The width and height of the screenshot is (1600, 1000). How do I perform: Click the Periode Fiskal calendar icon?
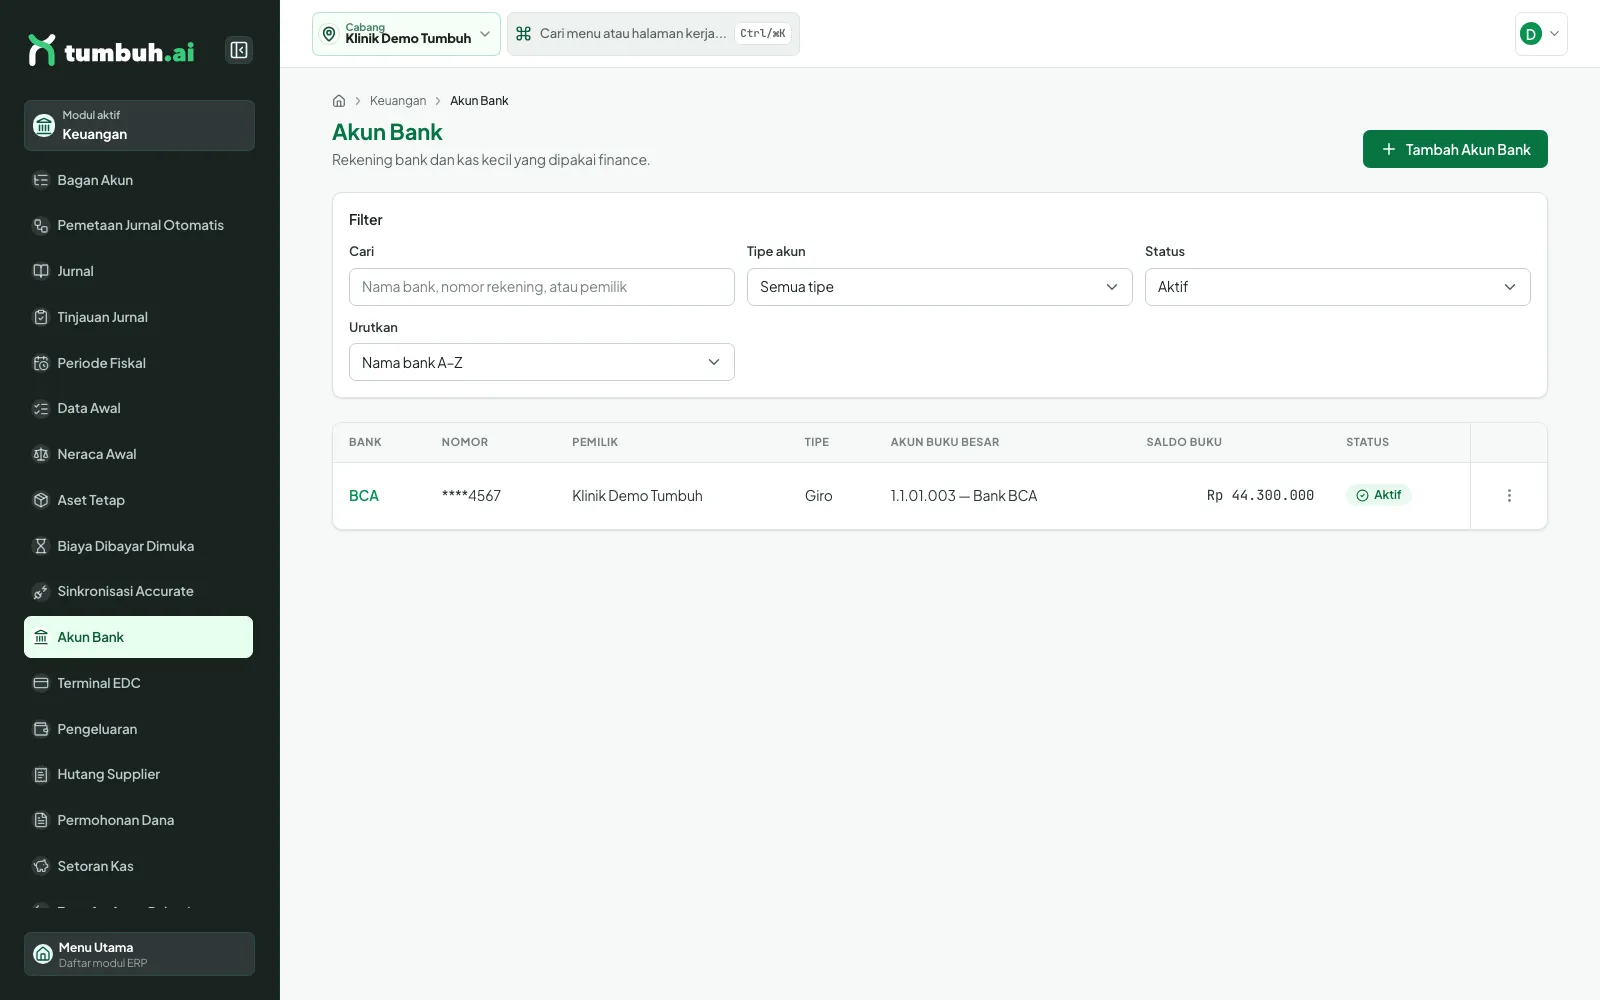41,363
